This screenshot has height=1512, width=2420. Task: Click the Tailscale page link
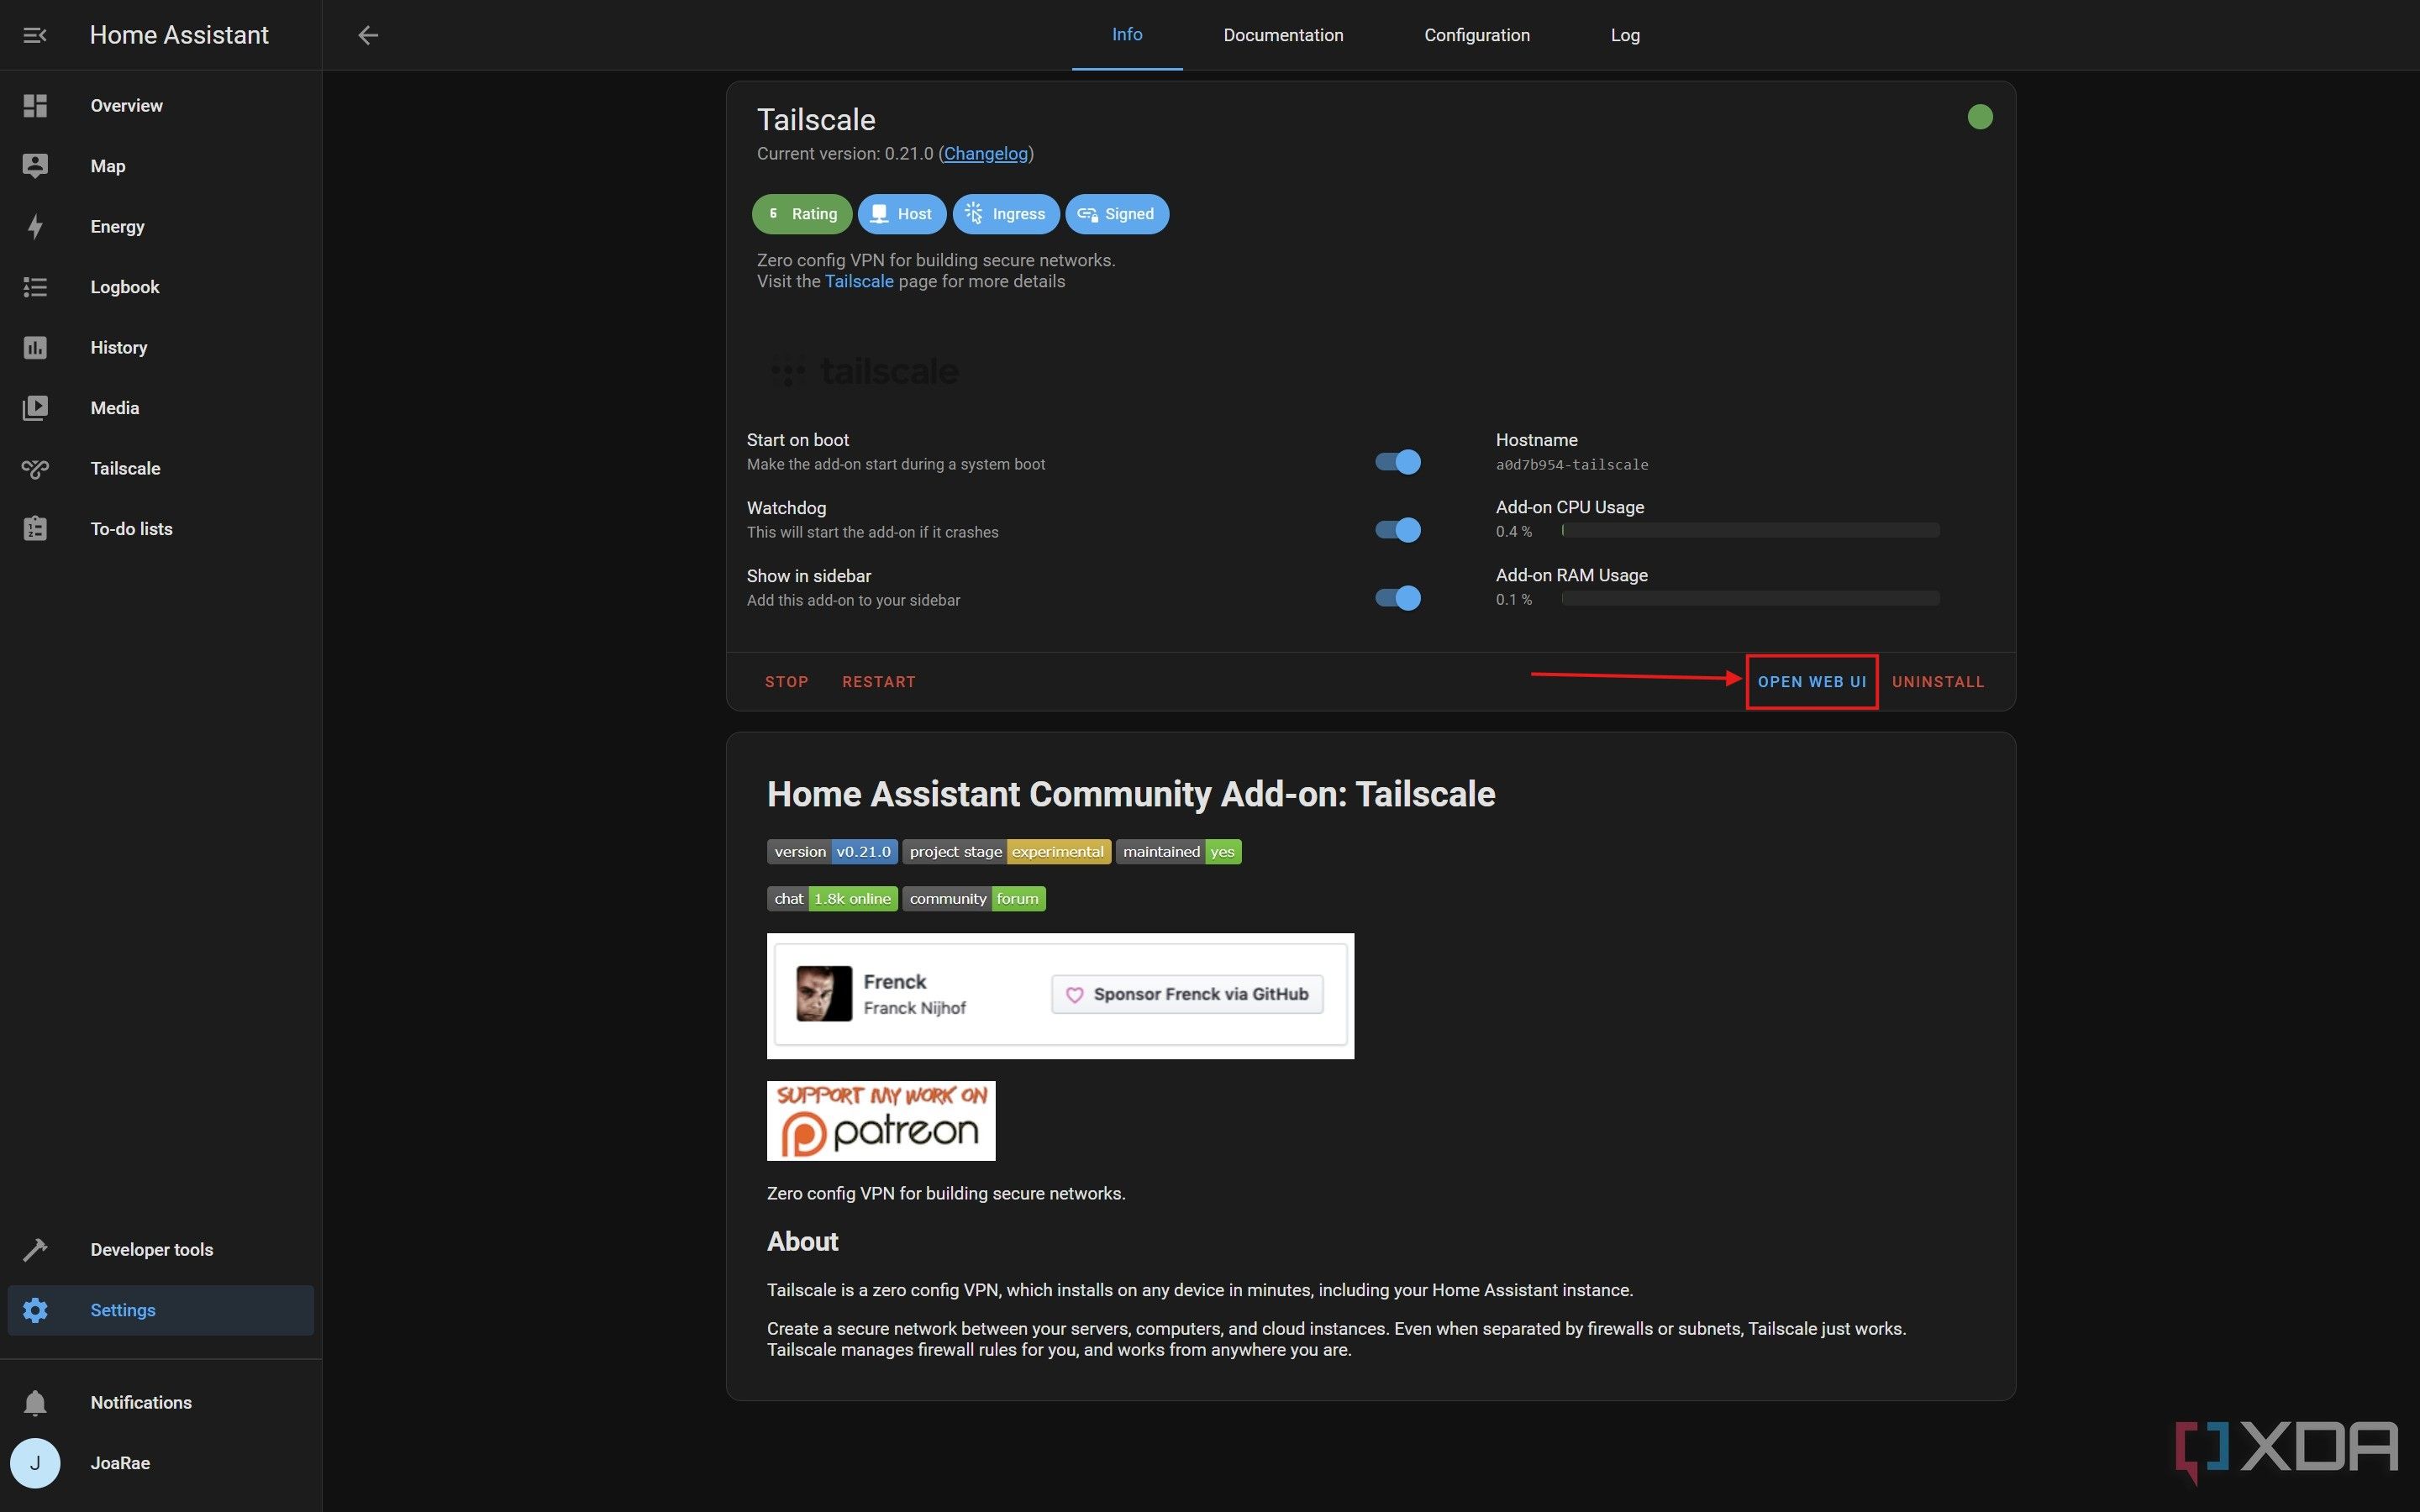(859, 281)
